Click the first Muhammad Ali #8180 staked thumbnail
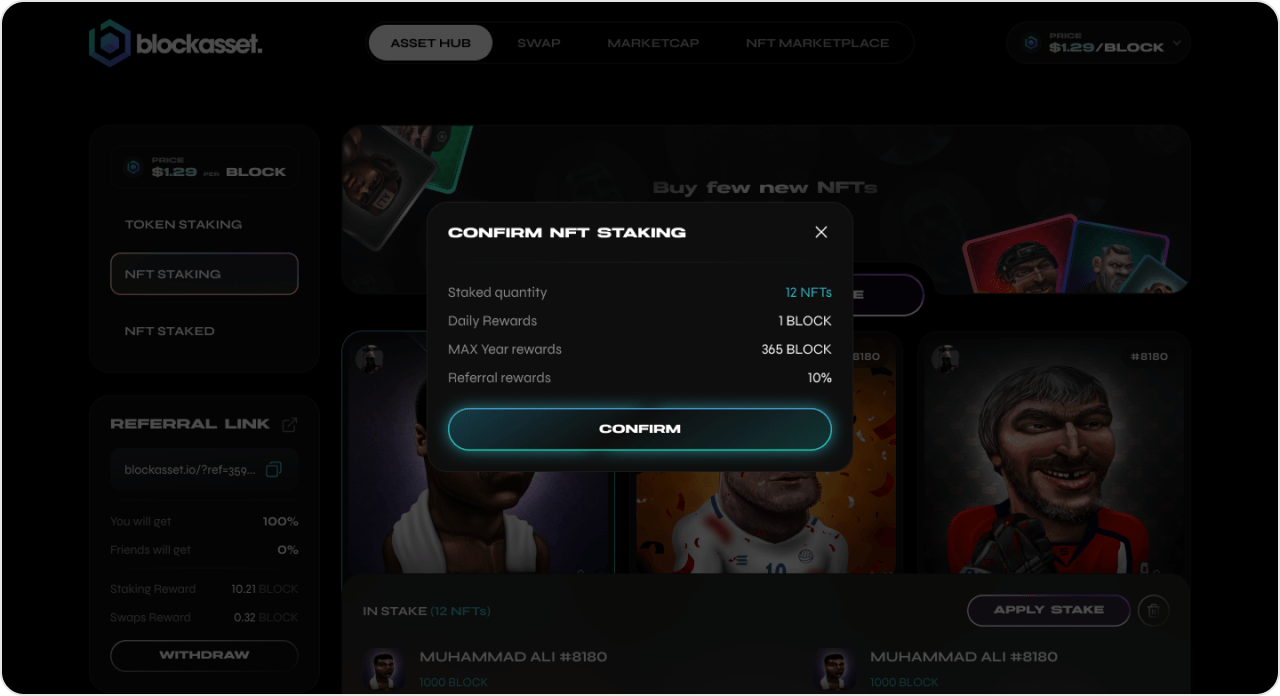 (384, 669)
